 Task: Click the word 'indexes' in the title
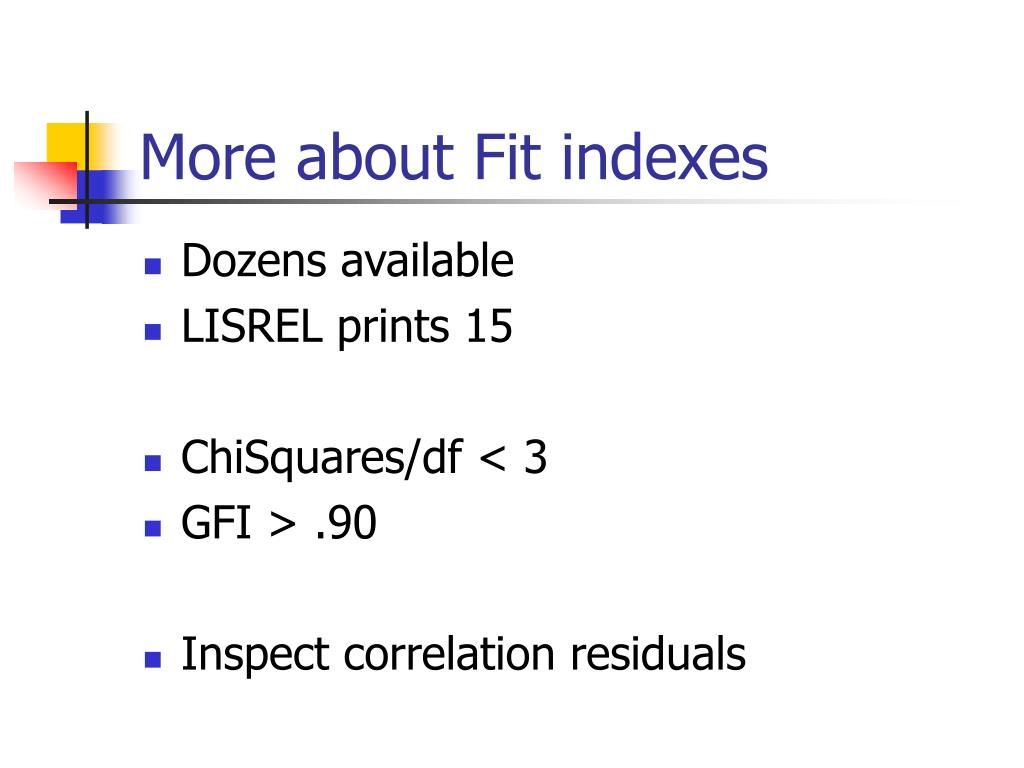tap(664, 157)
